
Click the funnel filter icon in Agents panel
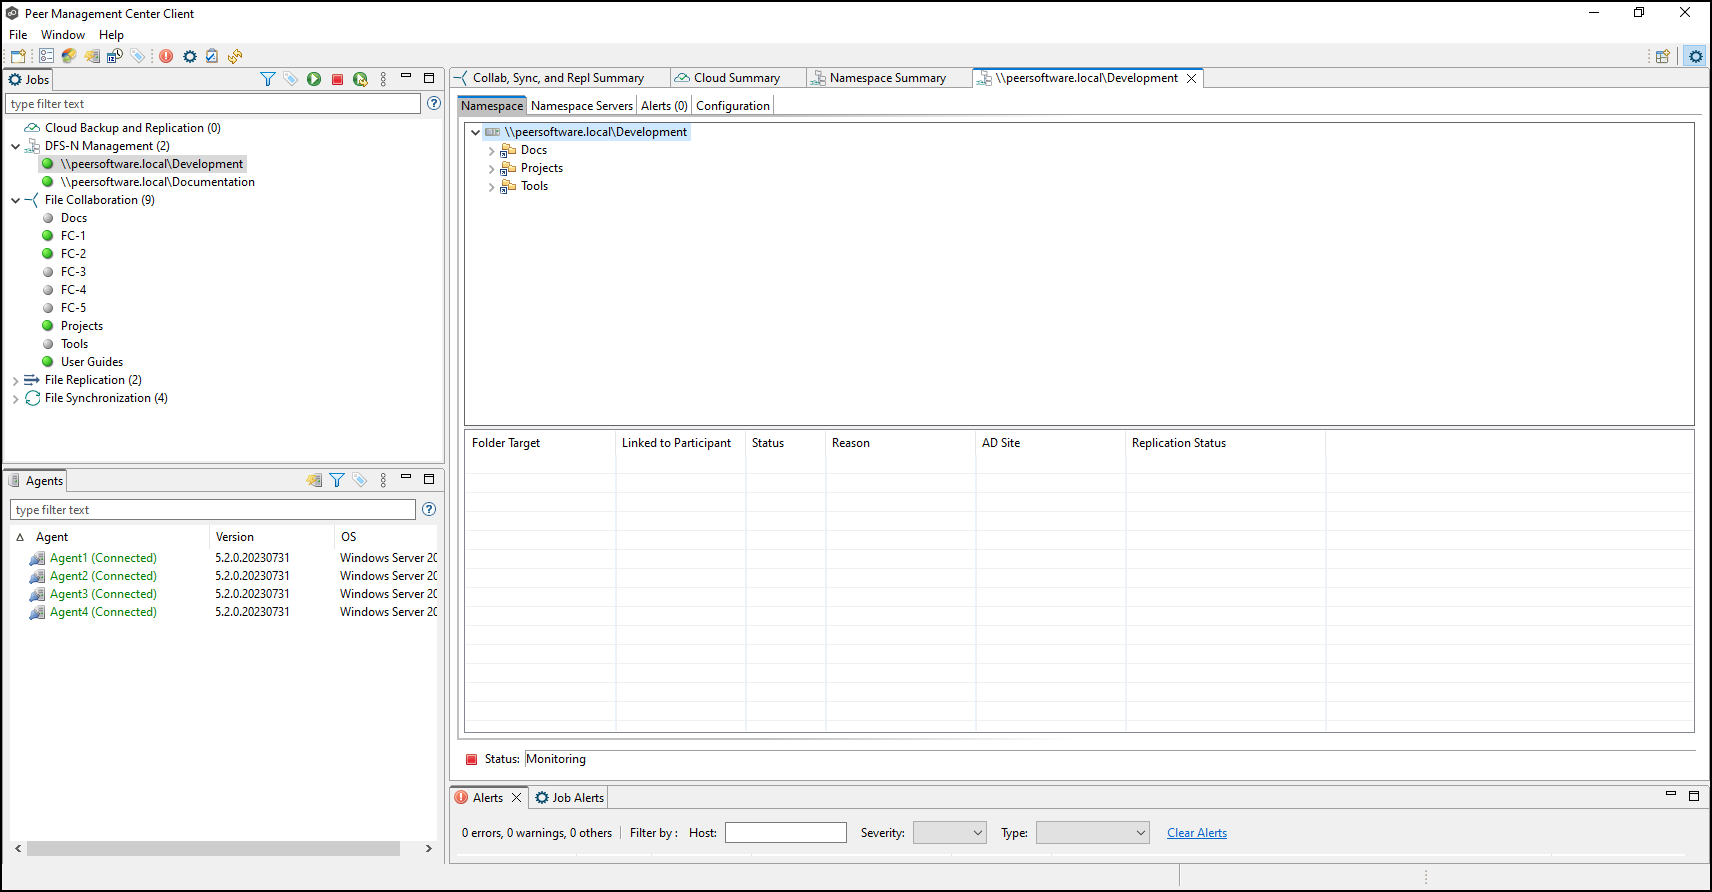[337, 480]
